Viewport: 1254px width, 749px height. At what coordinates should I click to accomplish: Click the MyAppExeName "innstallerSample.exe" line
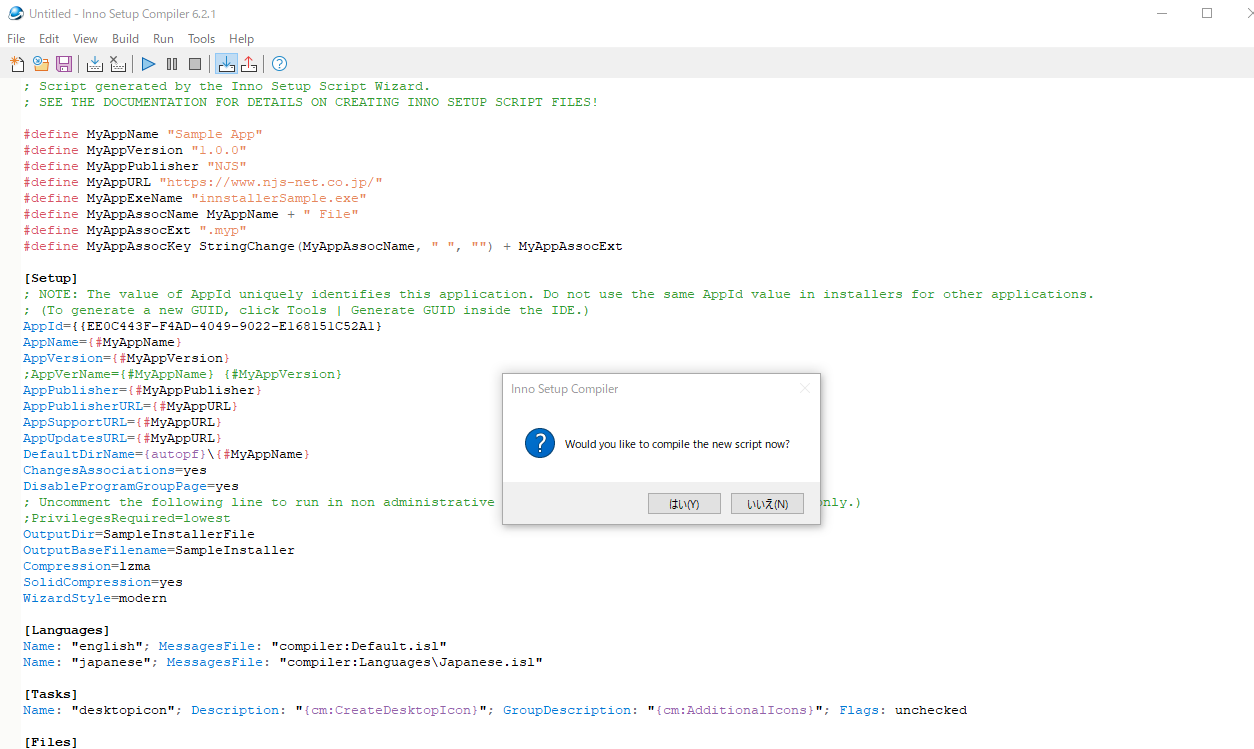tap(195, 198)
